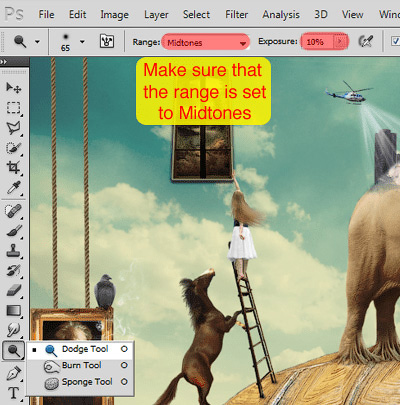The height and width of the screenshot is (405, 400).
Task: Open the brush size 65 picker arrow
Action: point(82,42)
